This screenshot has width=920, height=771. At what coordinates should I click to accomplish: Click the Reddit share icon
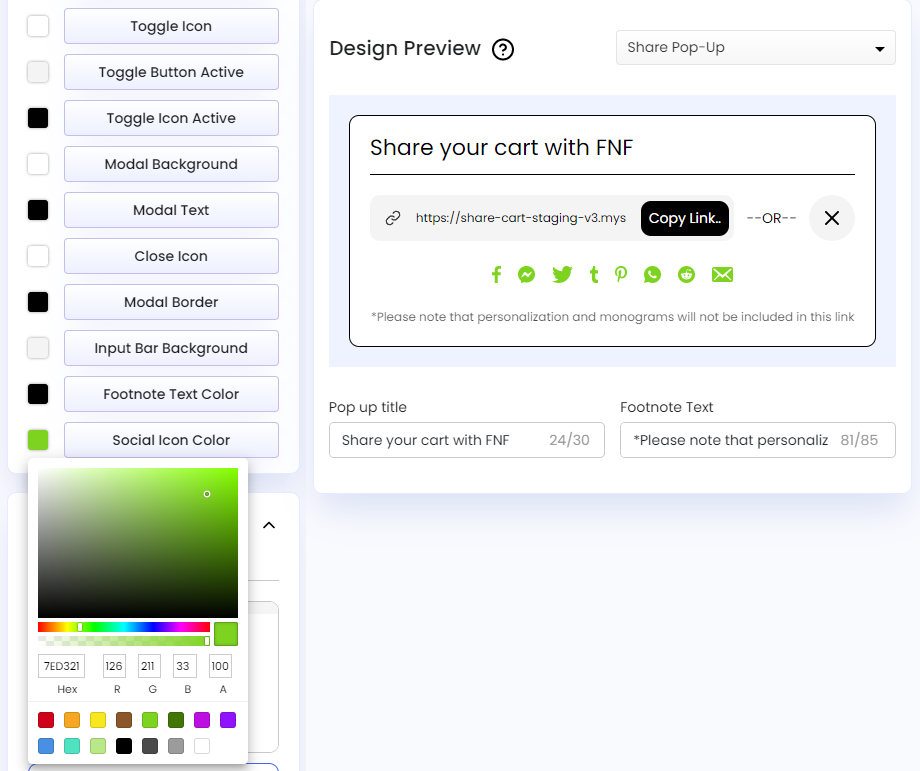(686, 274)
